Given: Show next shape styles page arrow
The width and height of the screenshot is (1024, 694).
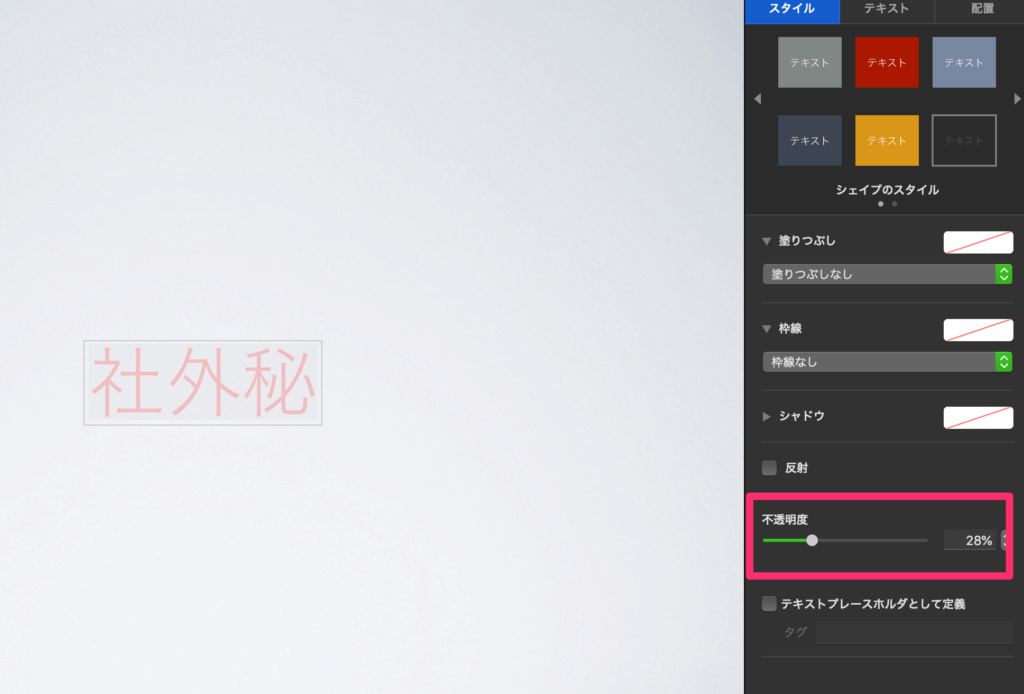Looking at the screenshot, I should (x=1017, y=99).
